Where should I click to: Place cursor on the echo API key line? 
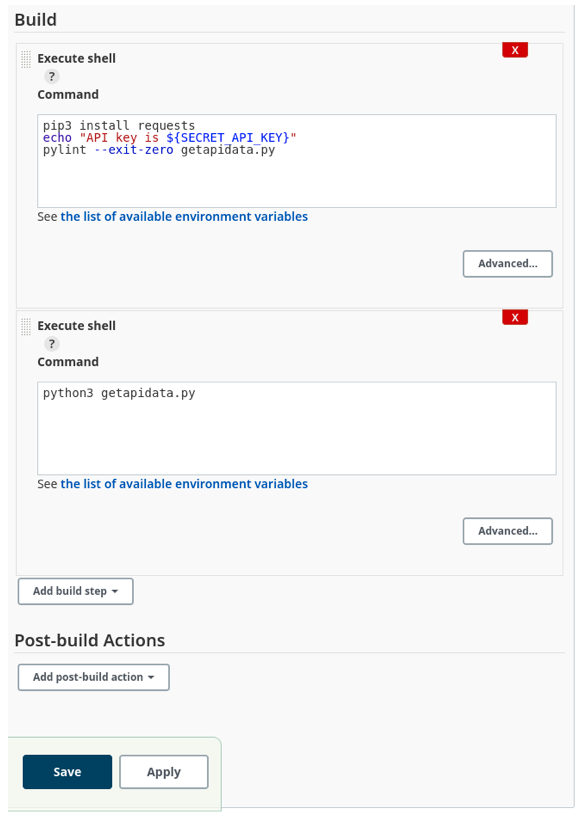(170, 138)
